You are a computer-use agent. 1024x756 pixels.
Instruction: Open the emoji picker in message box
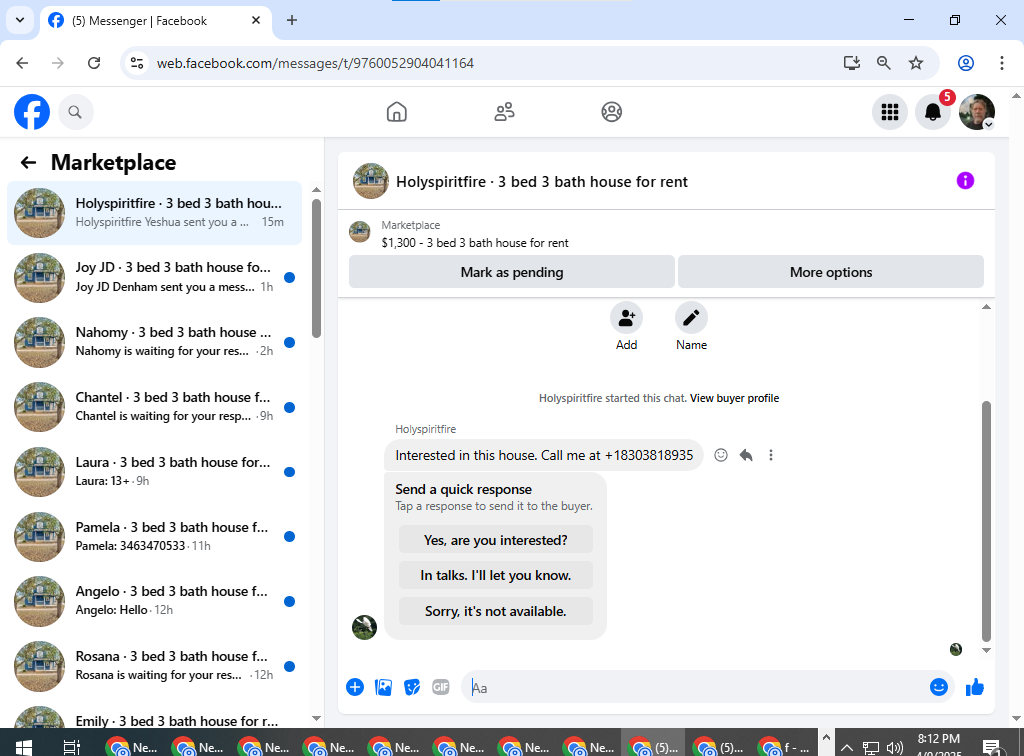pyautogui.click(x=938, y=687)
